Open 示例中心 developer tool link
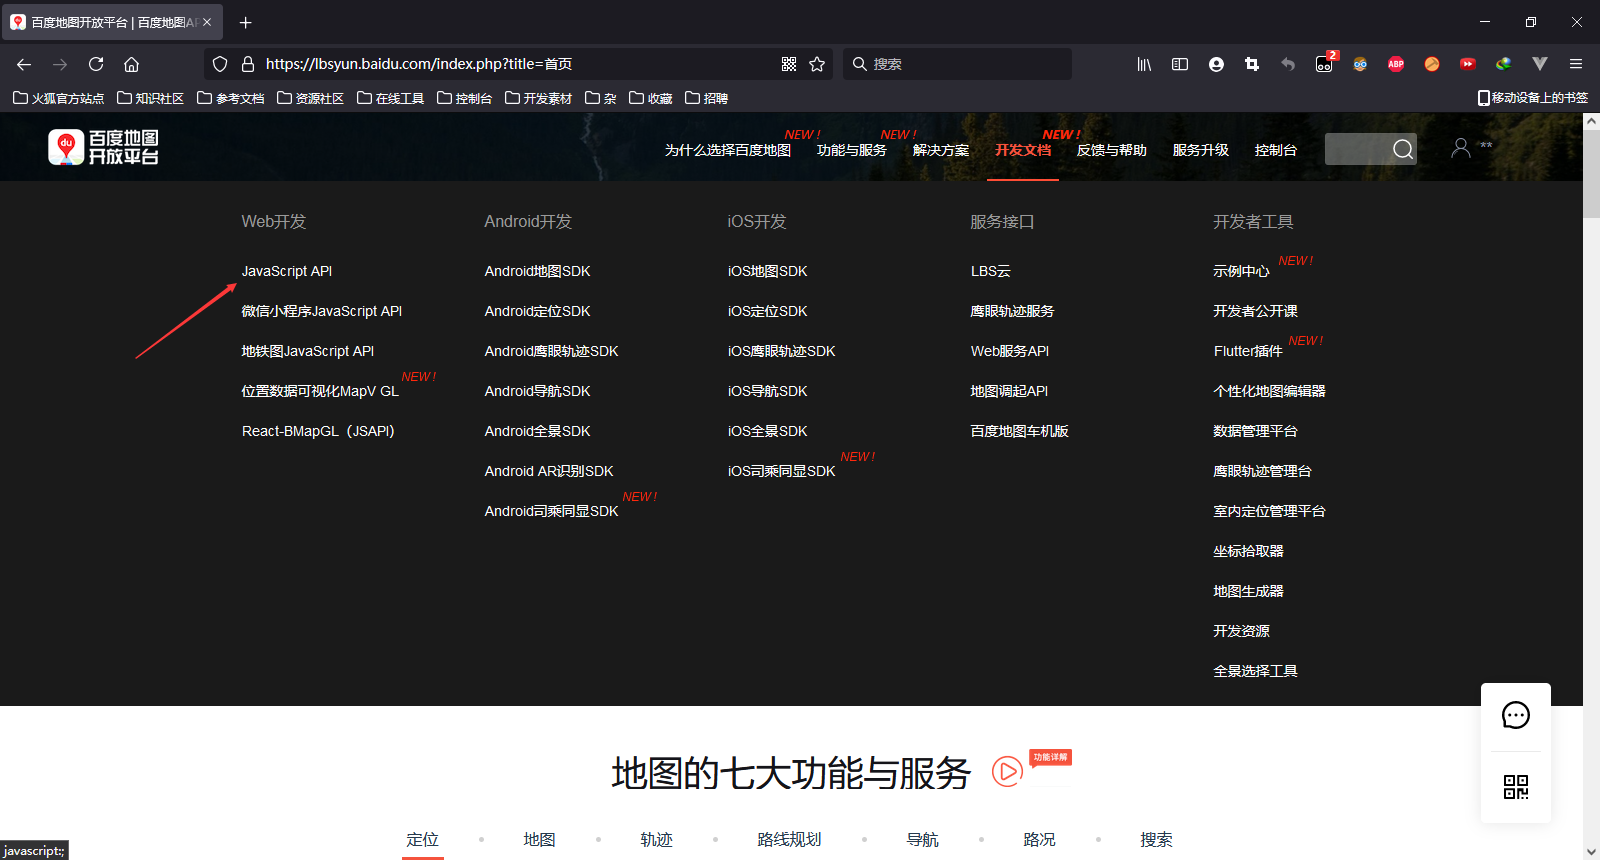1600x860 pixels. [x=1241, y=271]
